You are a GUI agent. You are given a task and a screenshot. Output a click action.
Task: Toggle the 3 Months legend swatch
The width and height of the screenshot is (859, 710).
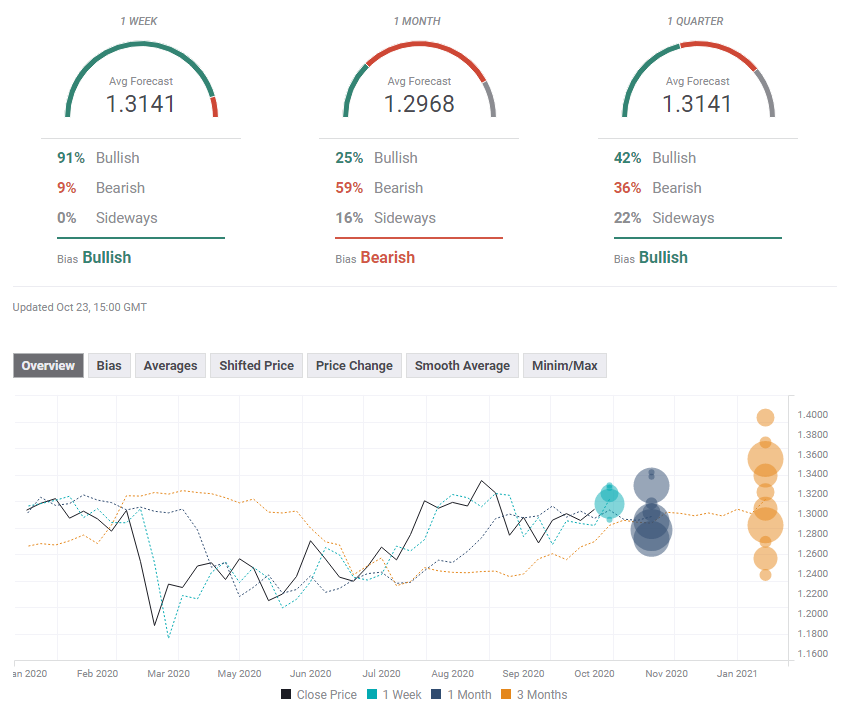(x=506, y=694)
